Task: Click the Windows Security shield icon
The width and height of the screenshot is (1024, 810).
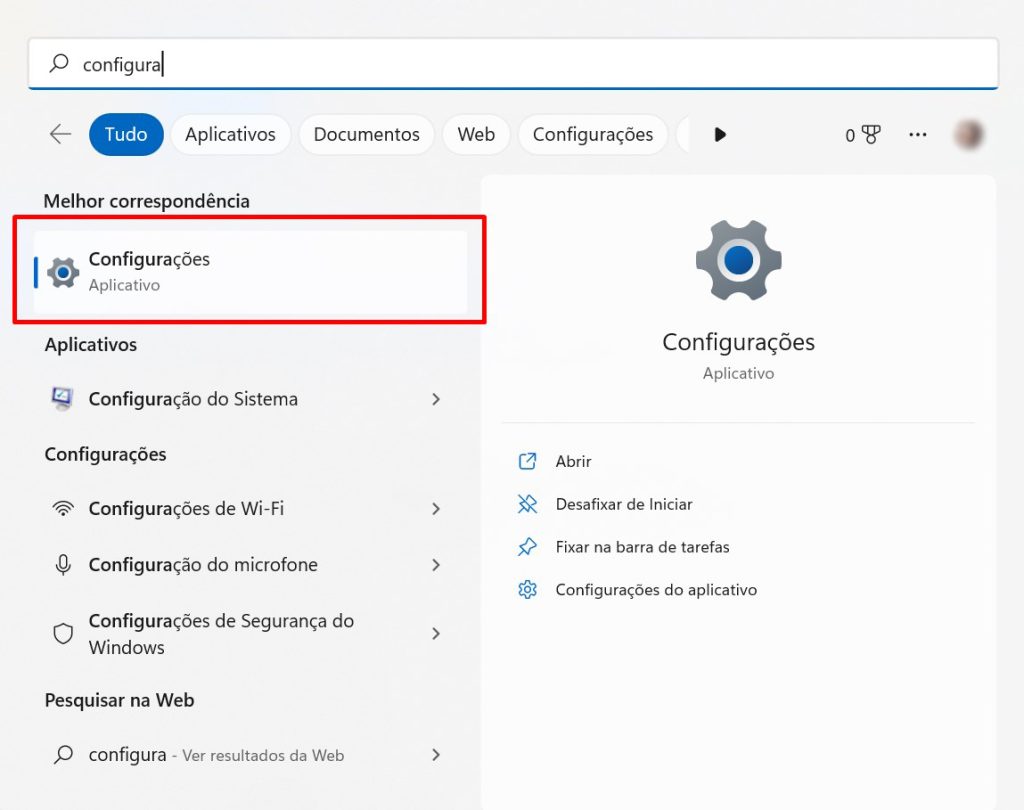Action: tap(63, 634)
